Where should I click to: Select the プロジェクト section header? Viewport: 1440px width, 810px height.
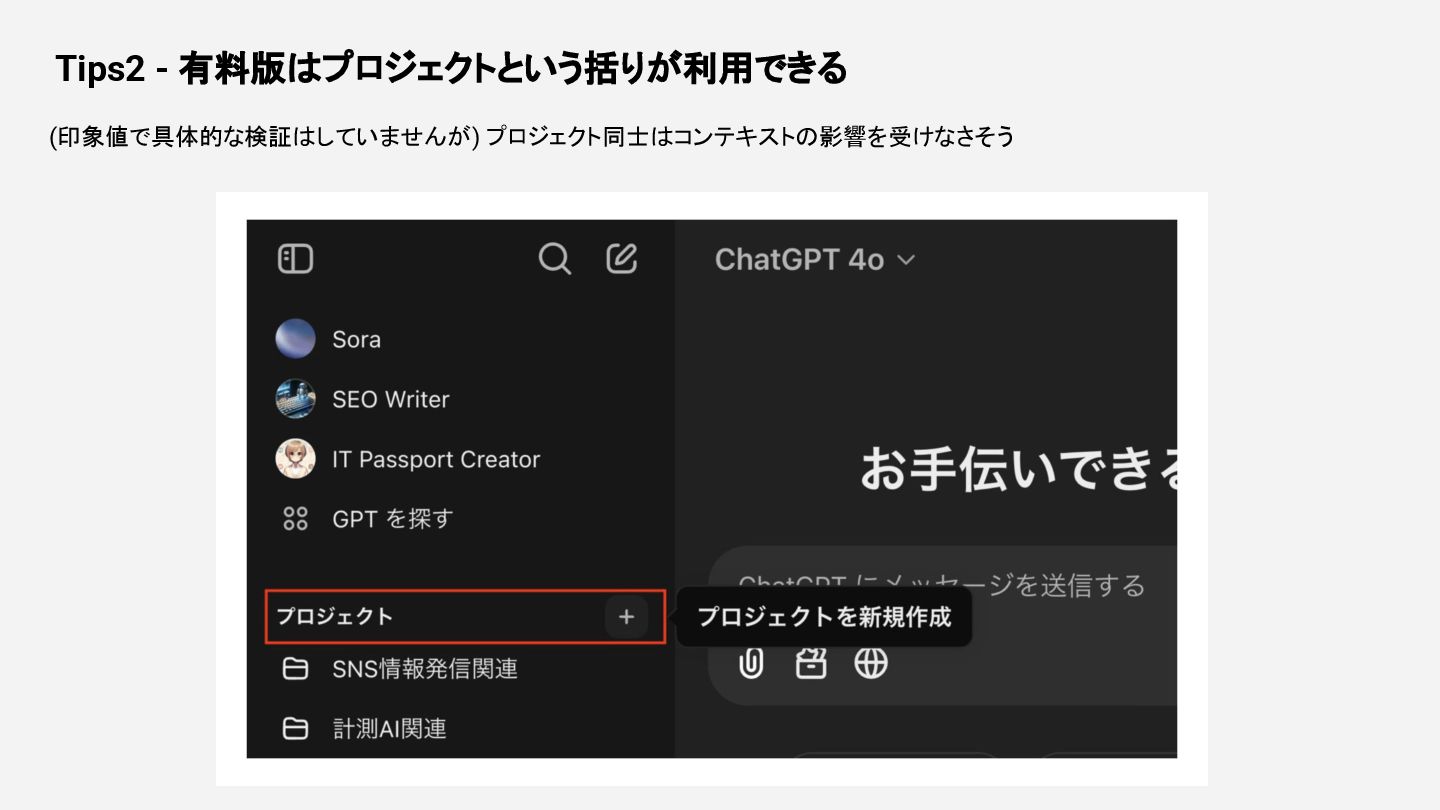[334, 616]
